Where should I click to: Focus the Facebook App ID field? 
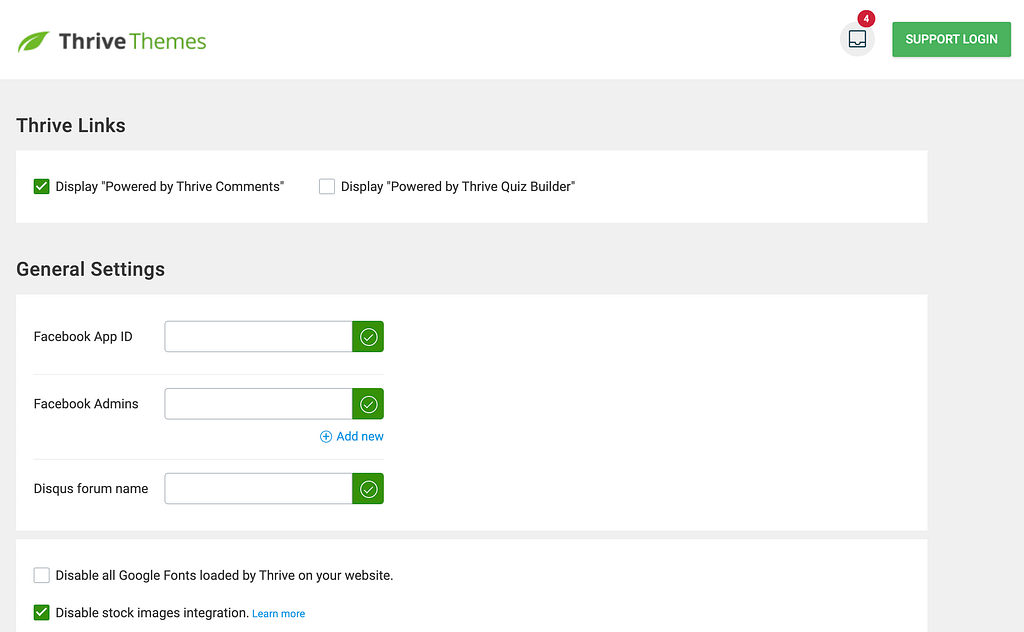[259, 337]
